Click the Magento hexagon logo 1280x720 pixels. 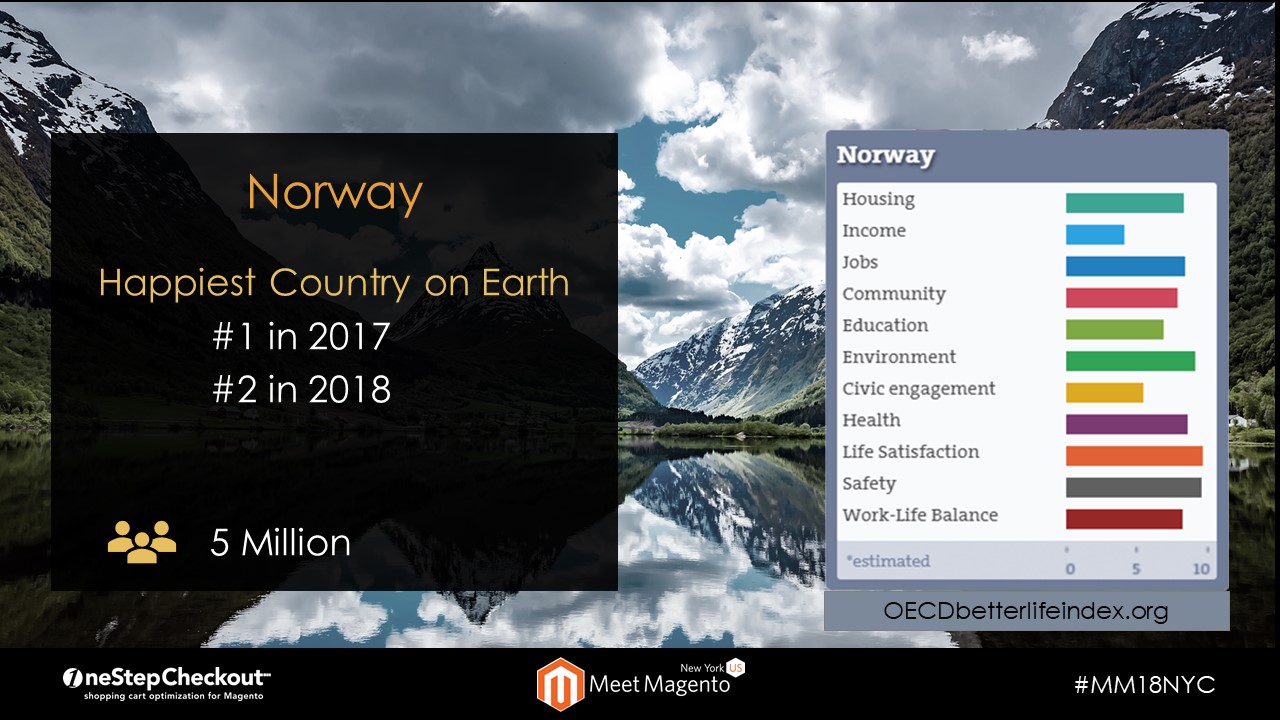point(560,684)
